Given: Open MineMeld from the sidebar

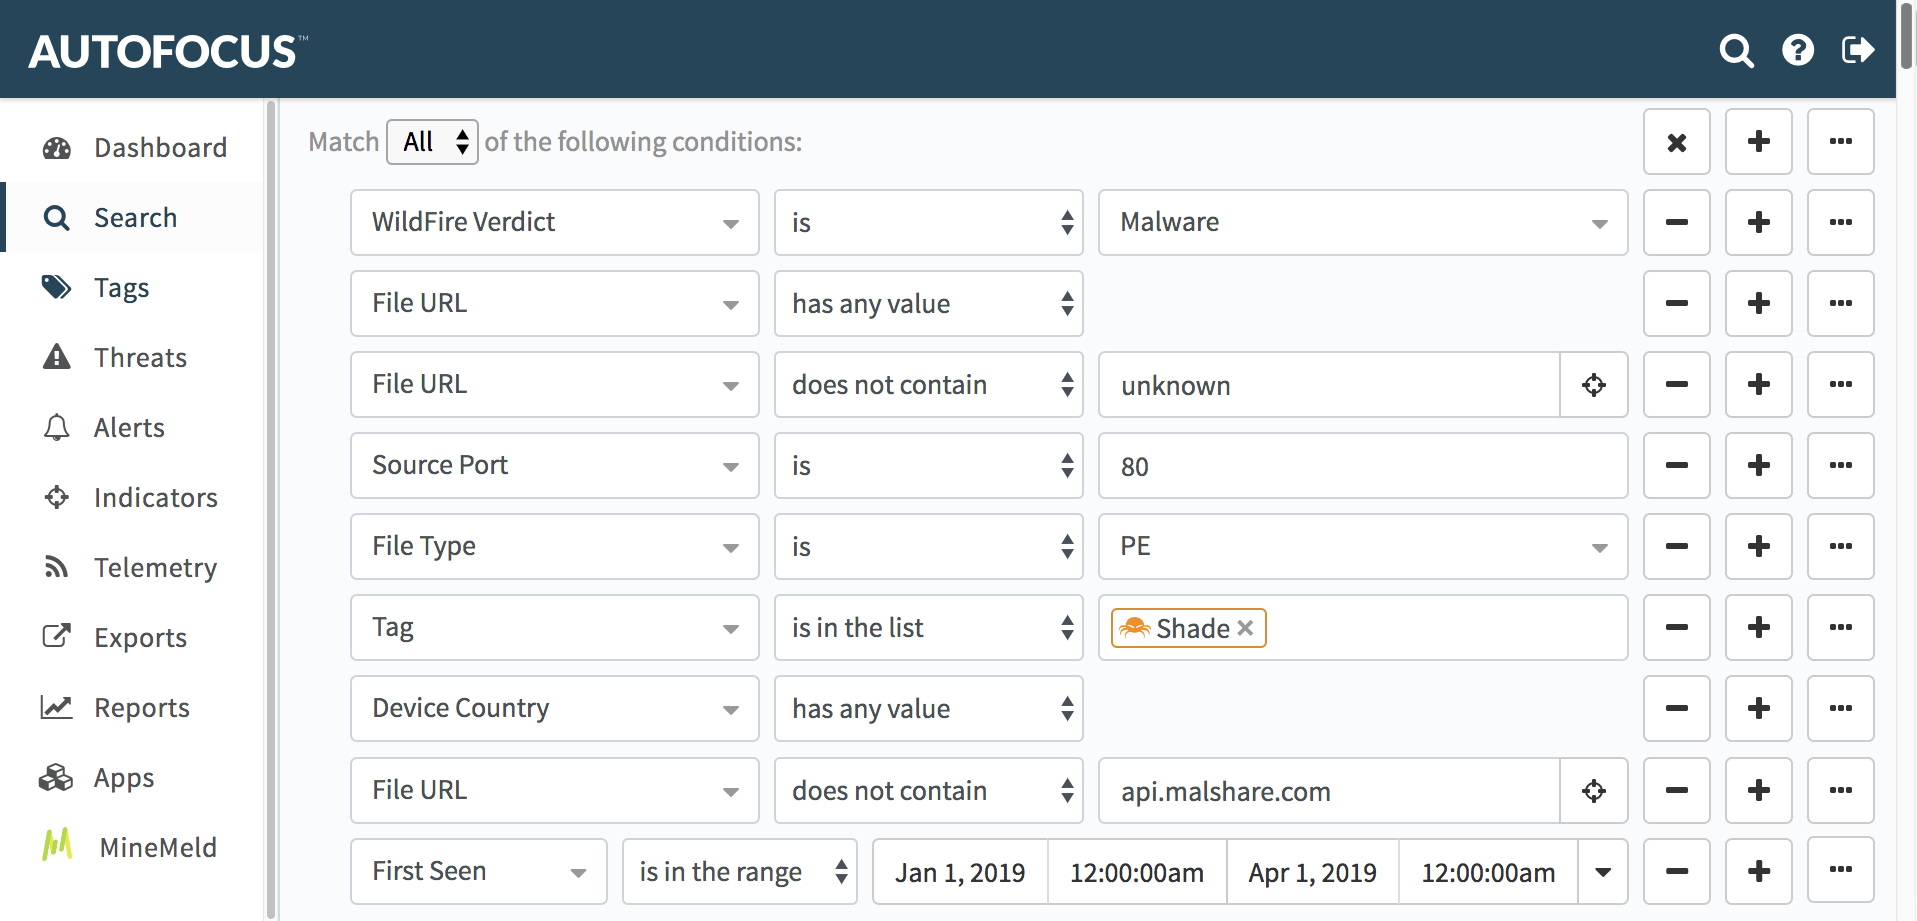Looking at the screenshot, I should tap(158, 848).
